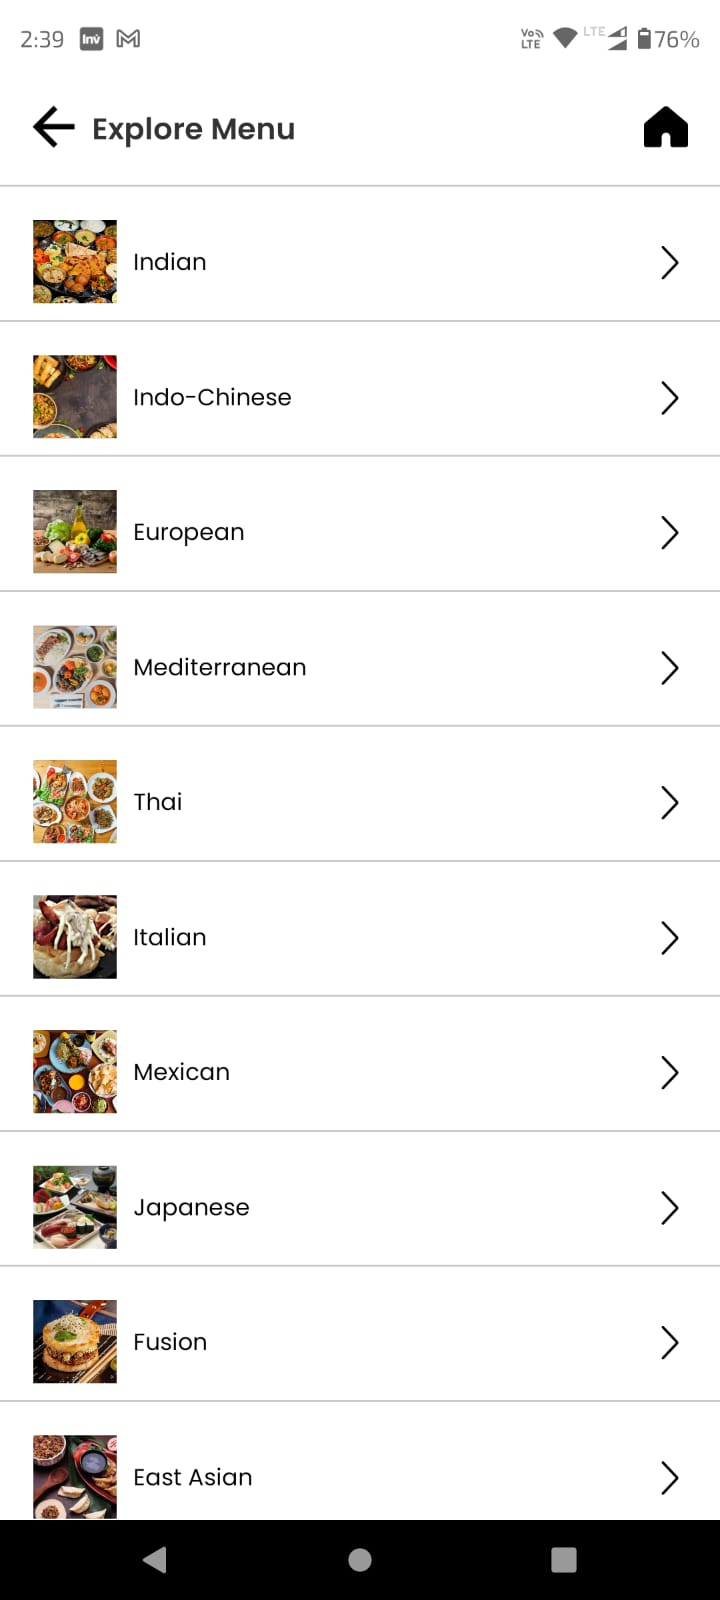This screenshot has width=720, height=1600.
Task: Tap the Italian dish thumbnail image
Action: coord(75,937)
